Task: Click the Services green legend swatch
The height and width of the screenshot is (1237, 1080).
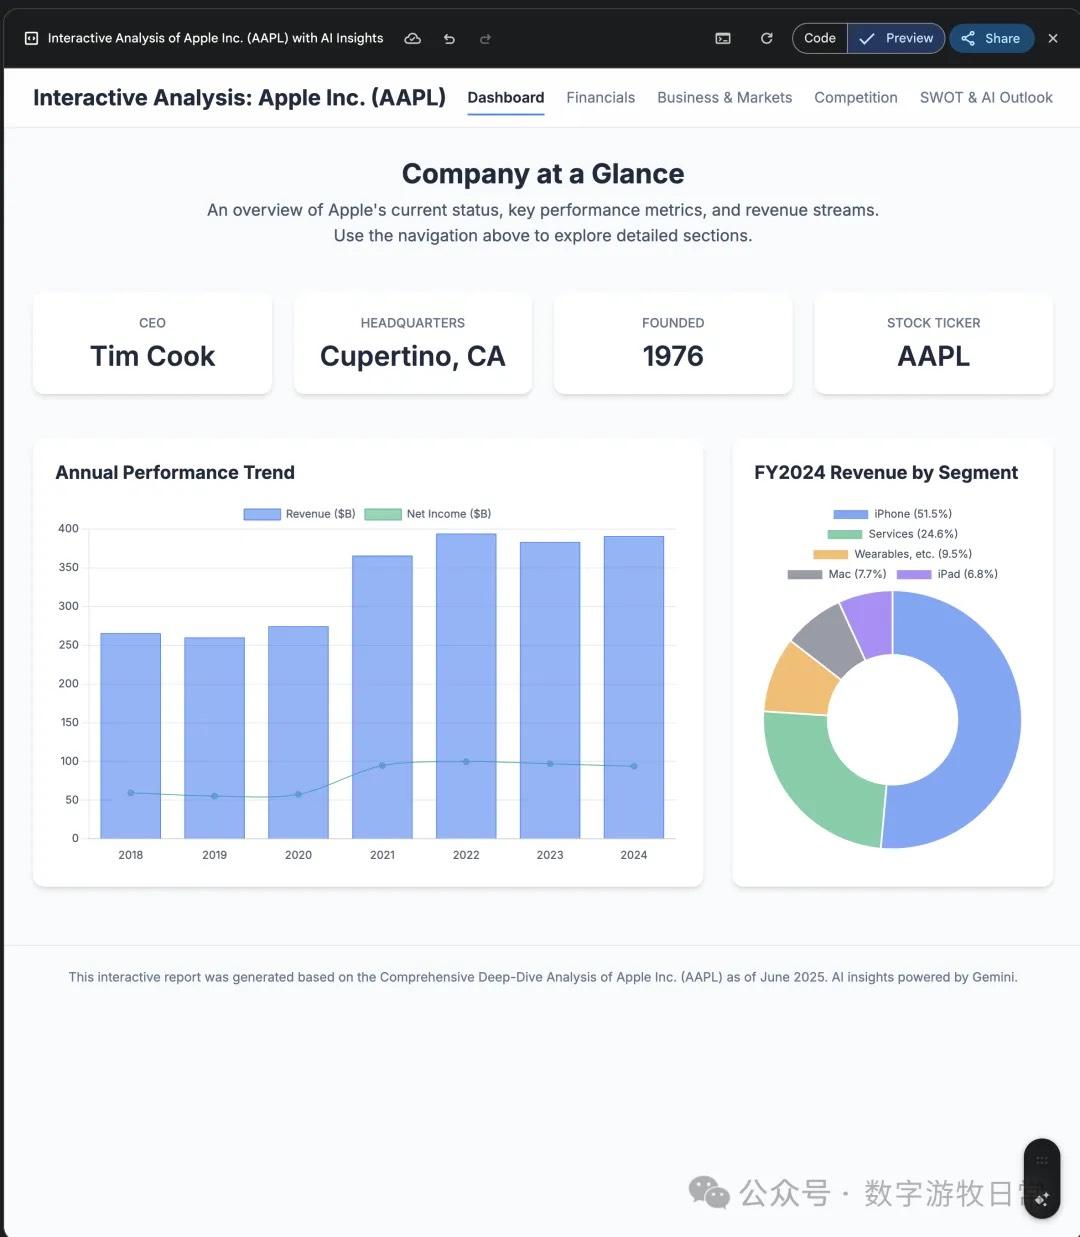Action: 845,534
